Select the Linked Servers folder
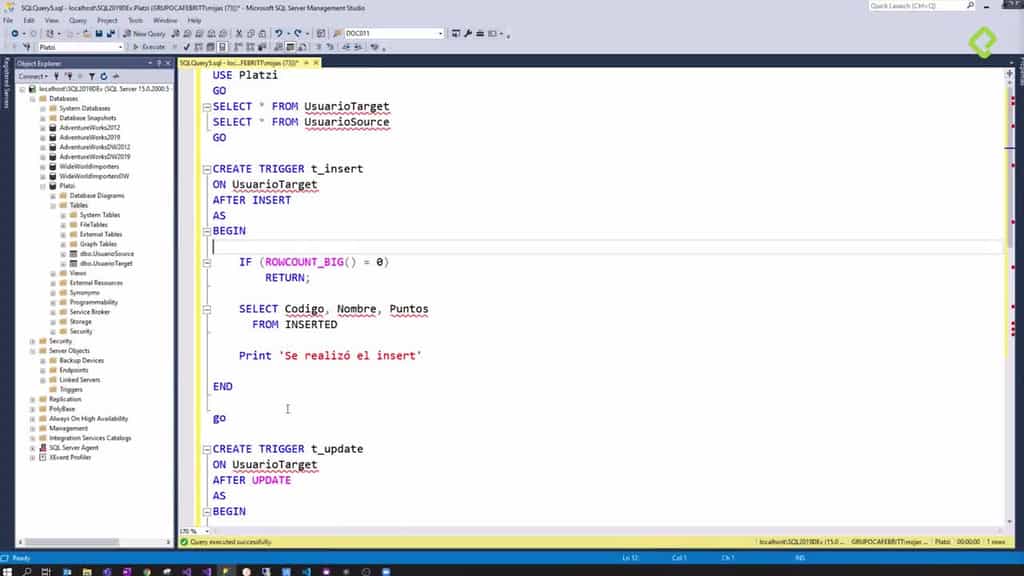 pyautogui.click(x=80, y=380)
